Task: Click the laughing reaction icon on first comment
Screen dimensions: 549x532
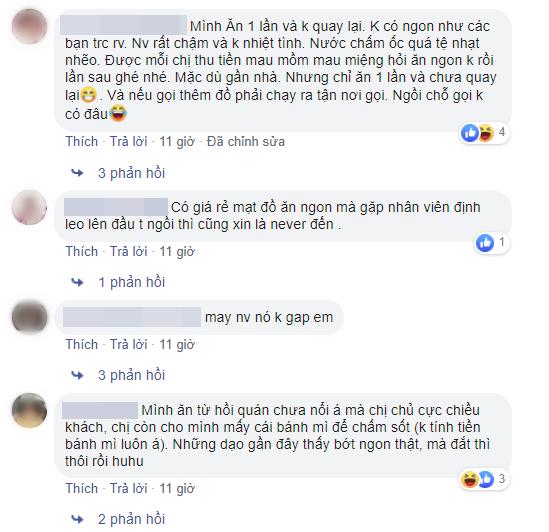Action: 486,133
